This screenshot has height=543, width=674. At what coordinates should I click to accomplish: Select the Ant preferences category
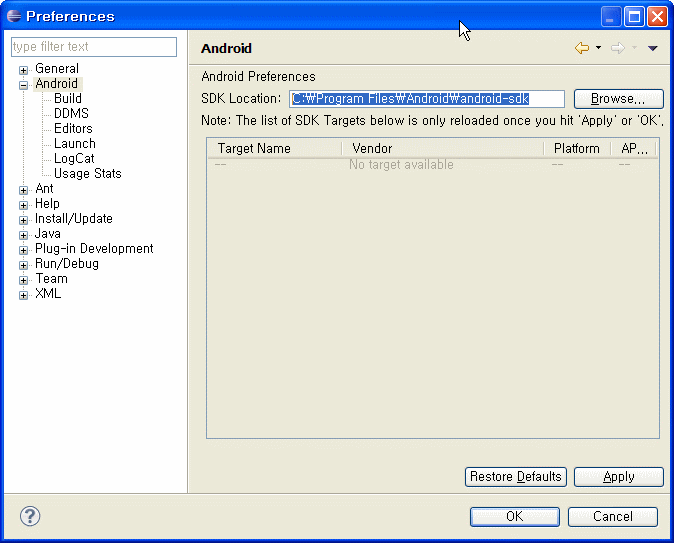(44, 189)
